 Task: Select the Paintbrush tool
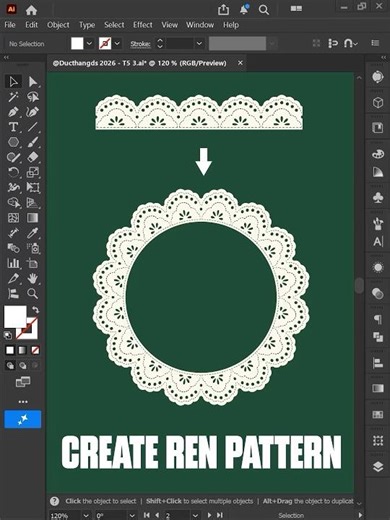(33, 142)
